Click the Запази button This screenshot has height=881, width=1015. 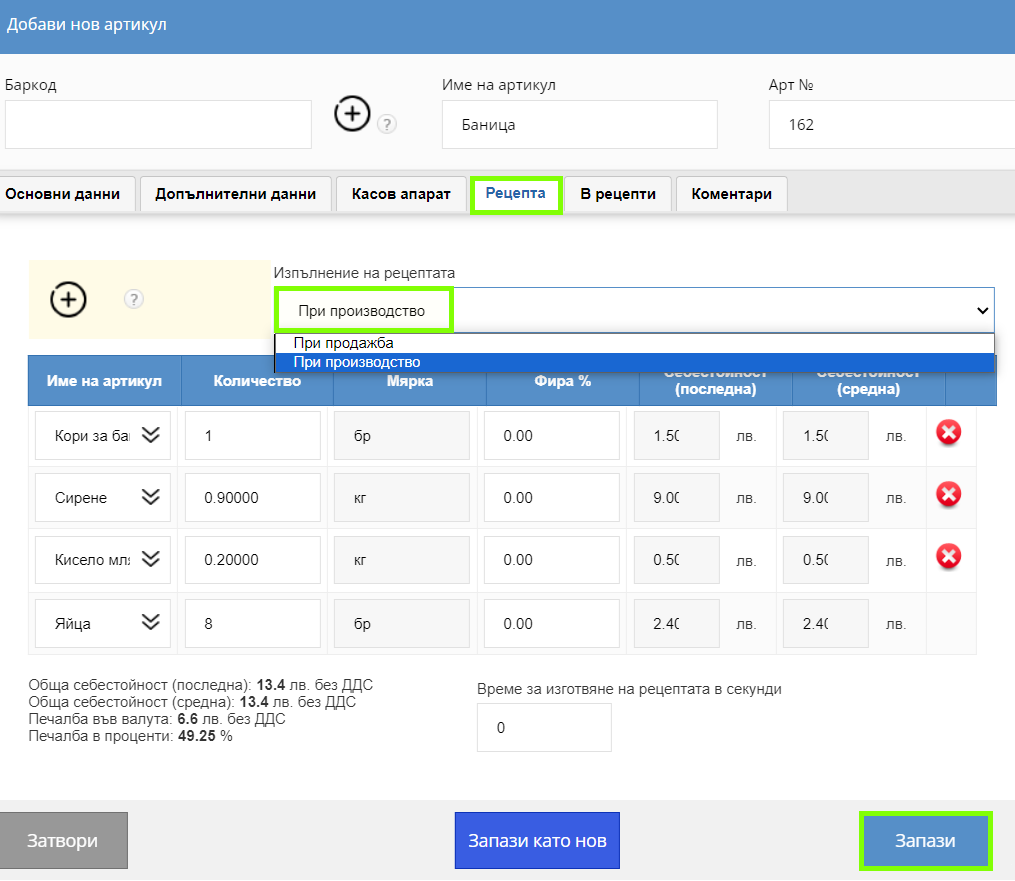(925, 840)
